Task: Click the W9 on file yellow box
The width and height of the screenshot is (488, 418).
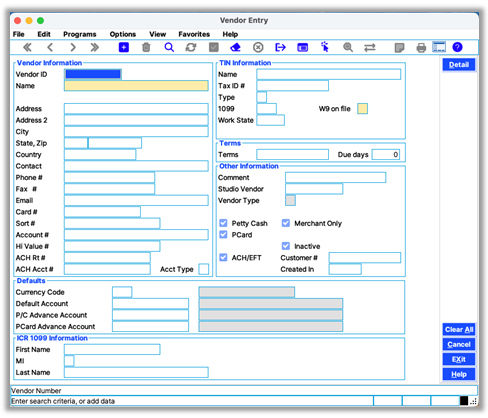Action: (362, 109)
